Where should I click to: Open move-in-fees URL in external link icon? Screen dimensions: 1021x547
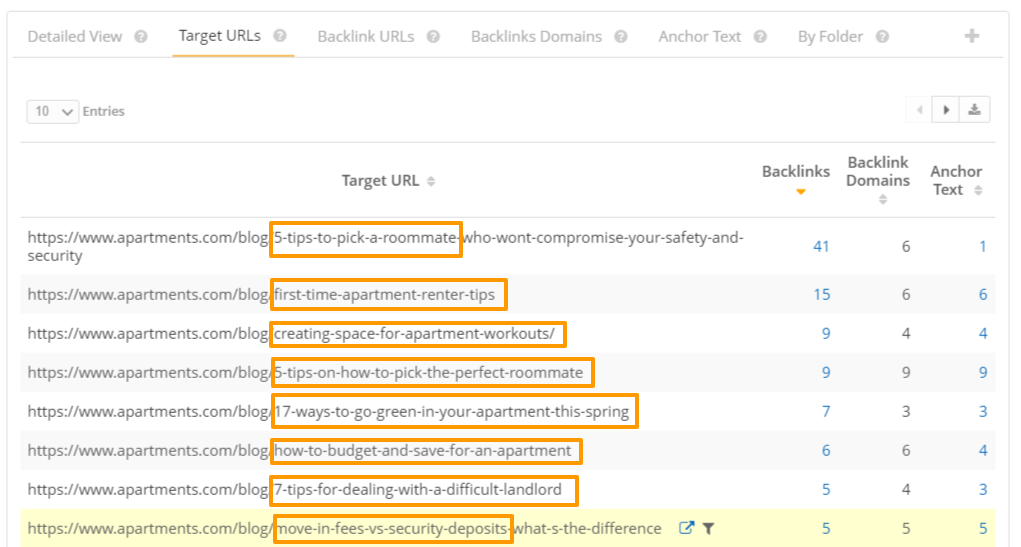tap(686, 527)
